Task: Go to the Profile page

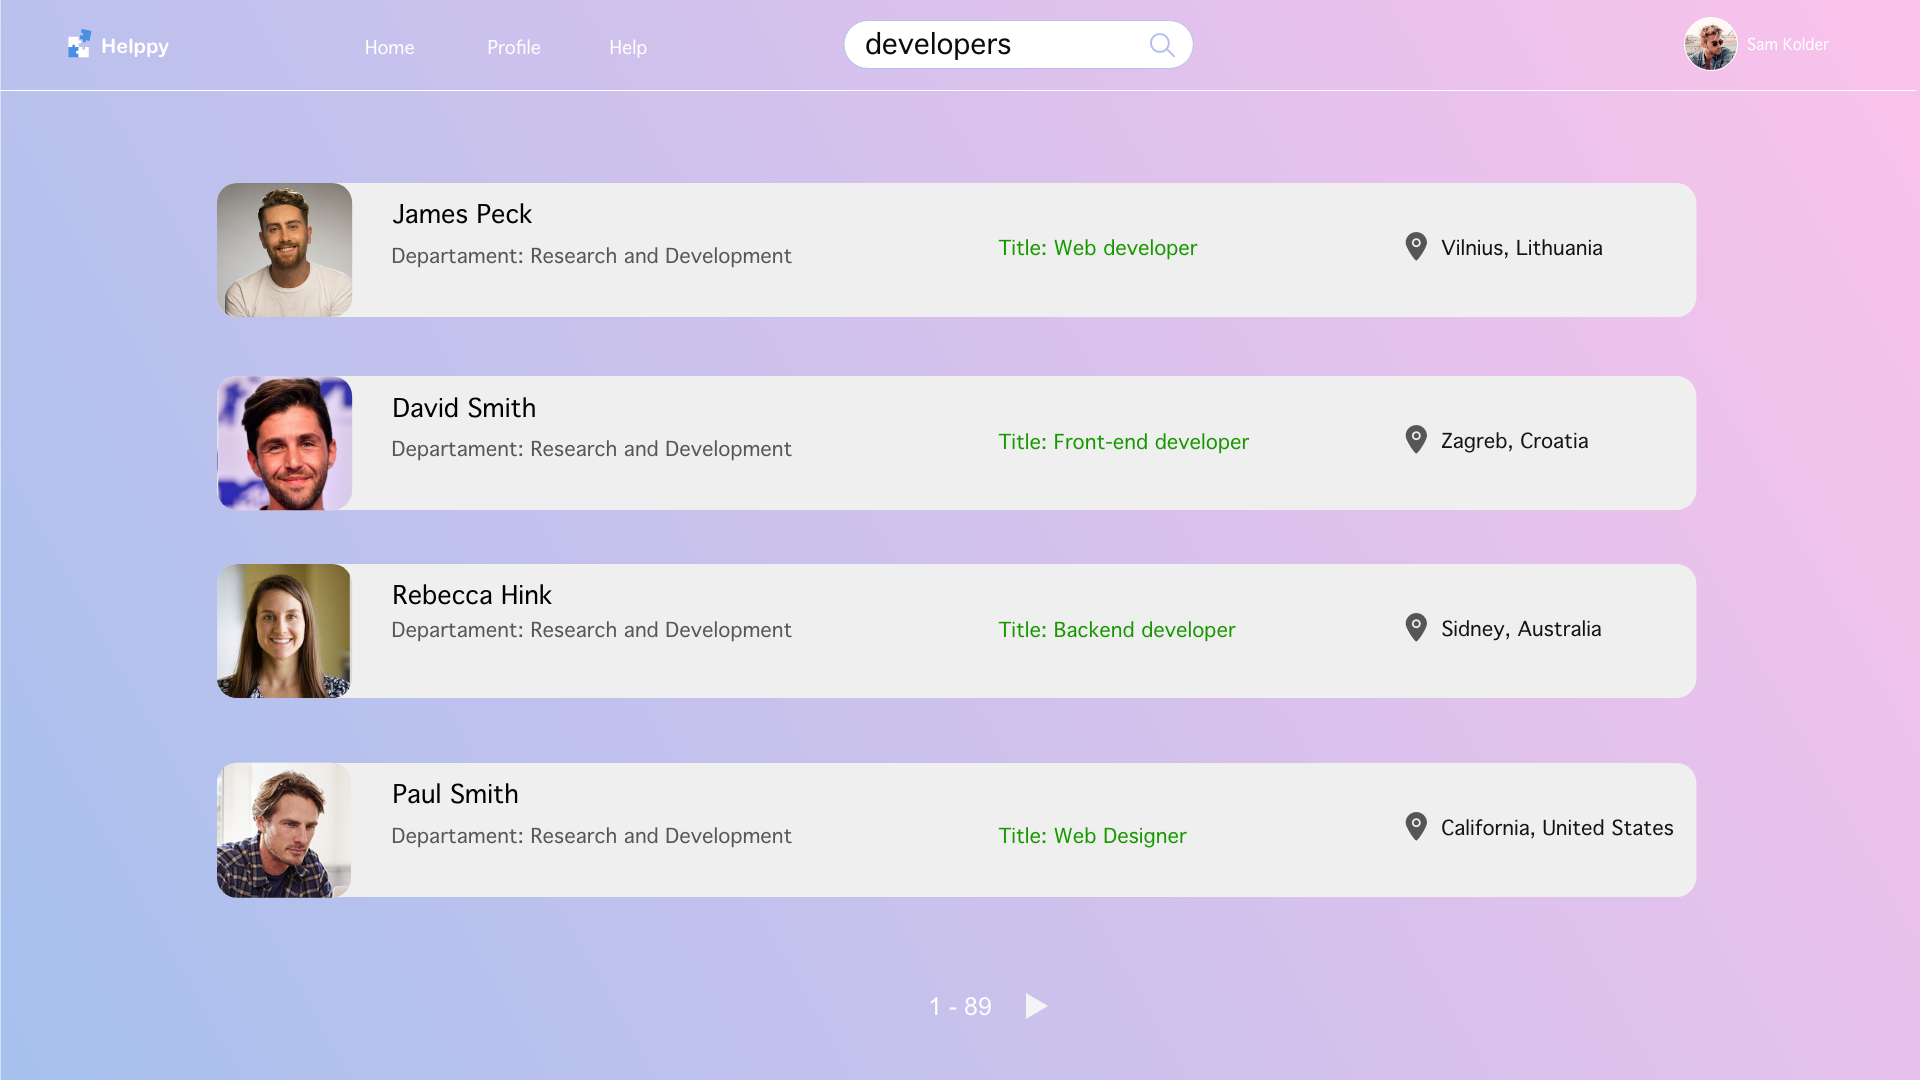Action: (513, 47)
